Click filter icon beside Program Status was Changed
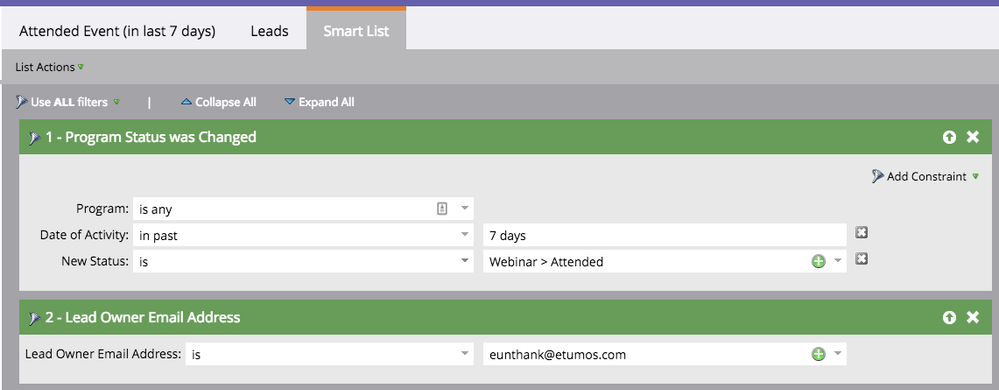The height and width of the screenshot is (390, 999). (34, 138)
